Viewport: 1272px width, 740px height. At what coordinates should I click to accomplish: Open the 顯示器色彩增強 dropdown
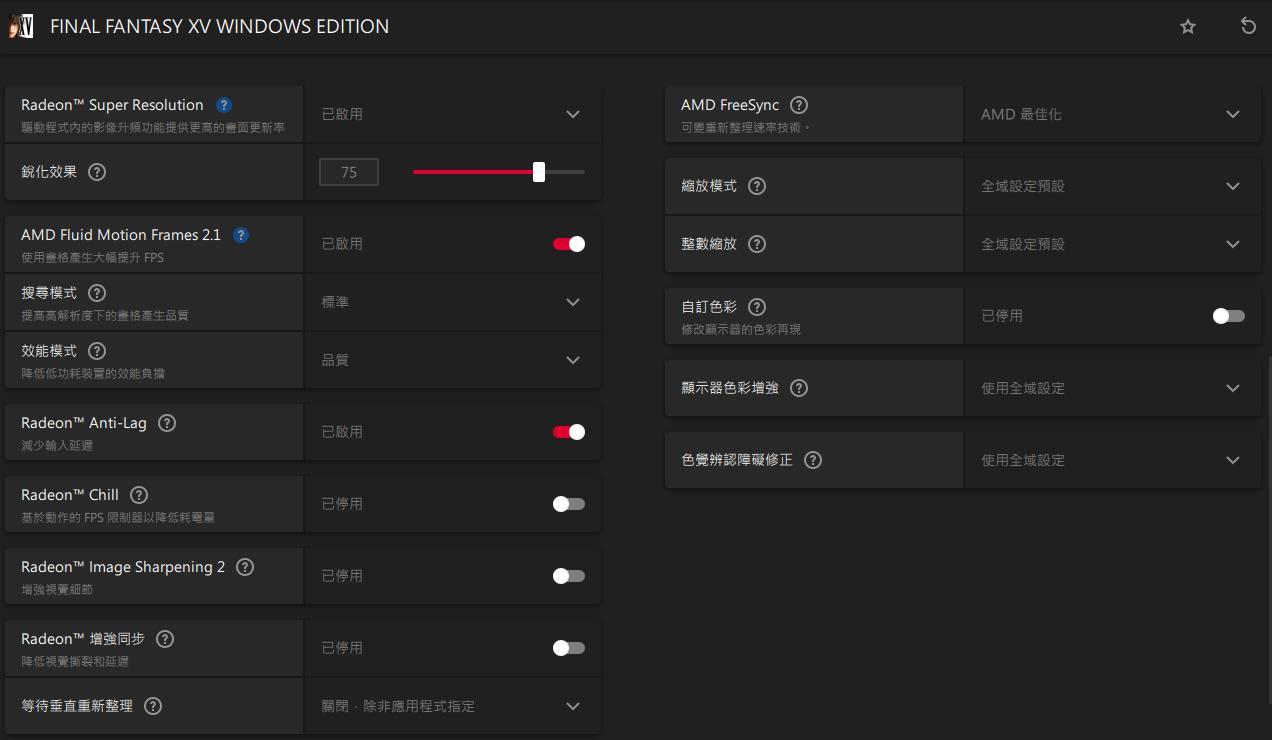1113,388
